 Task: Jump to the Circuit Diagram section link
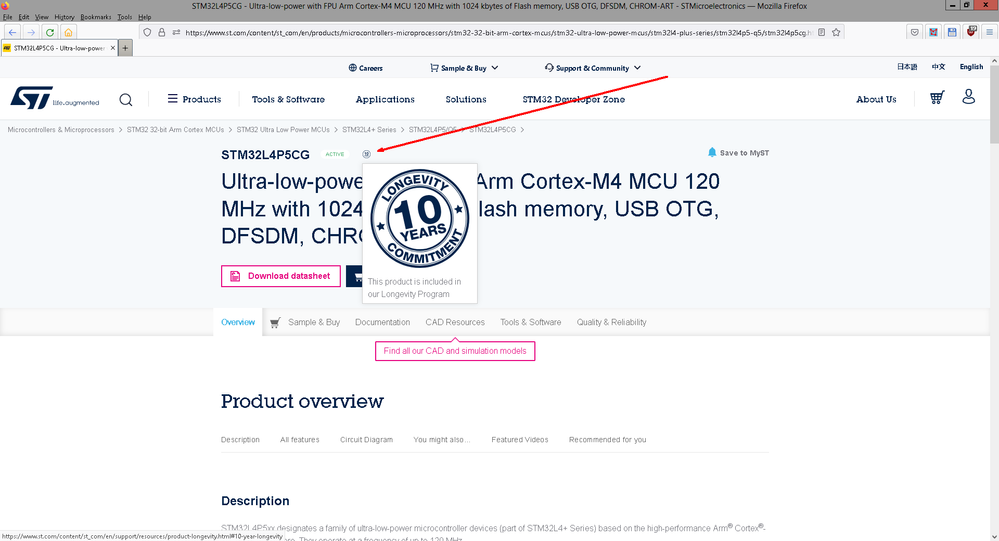[x=366, y=440]
